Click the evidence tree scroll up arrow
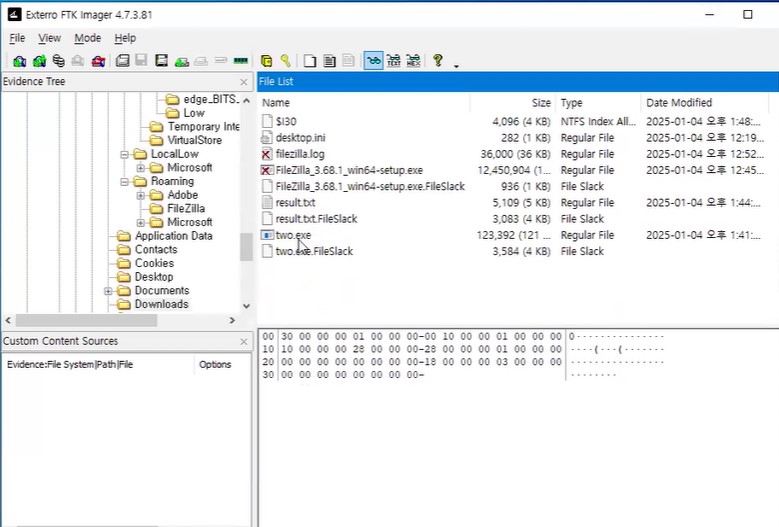Image resolution: width=779 pixels, height=527 pixels. [246, 101]
